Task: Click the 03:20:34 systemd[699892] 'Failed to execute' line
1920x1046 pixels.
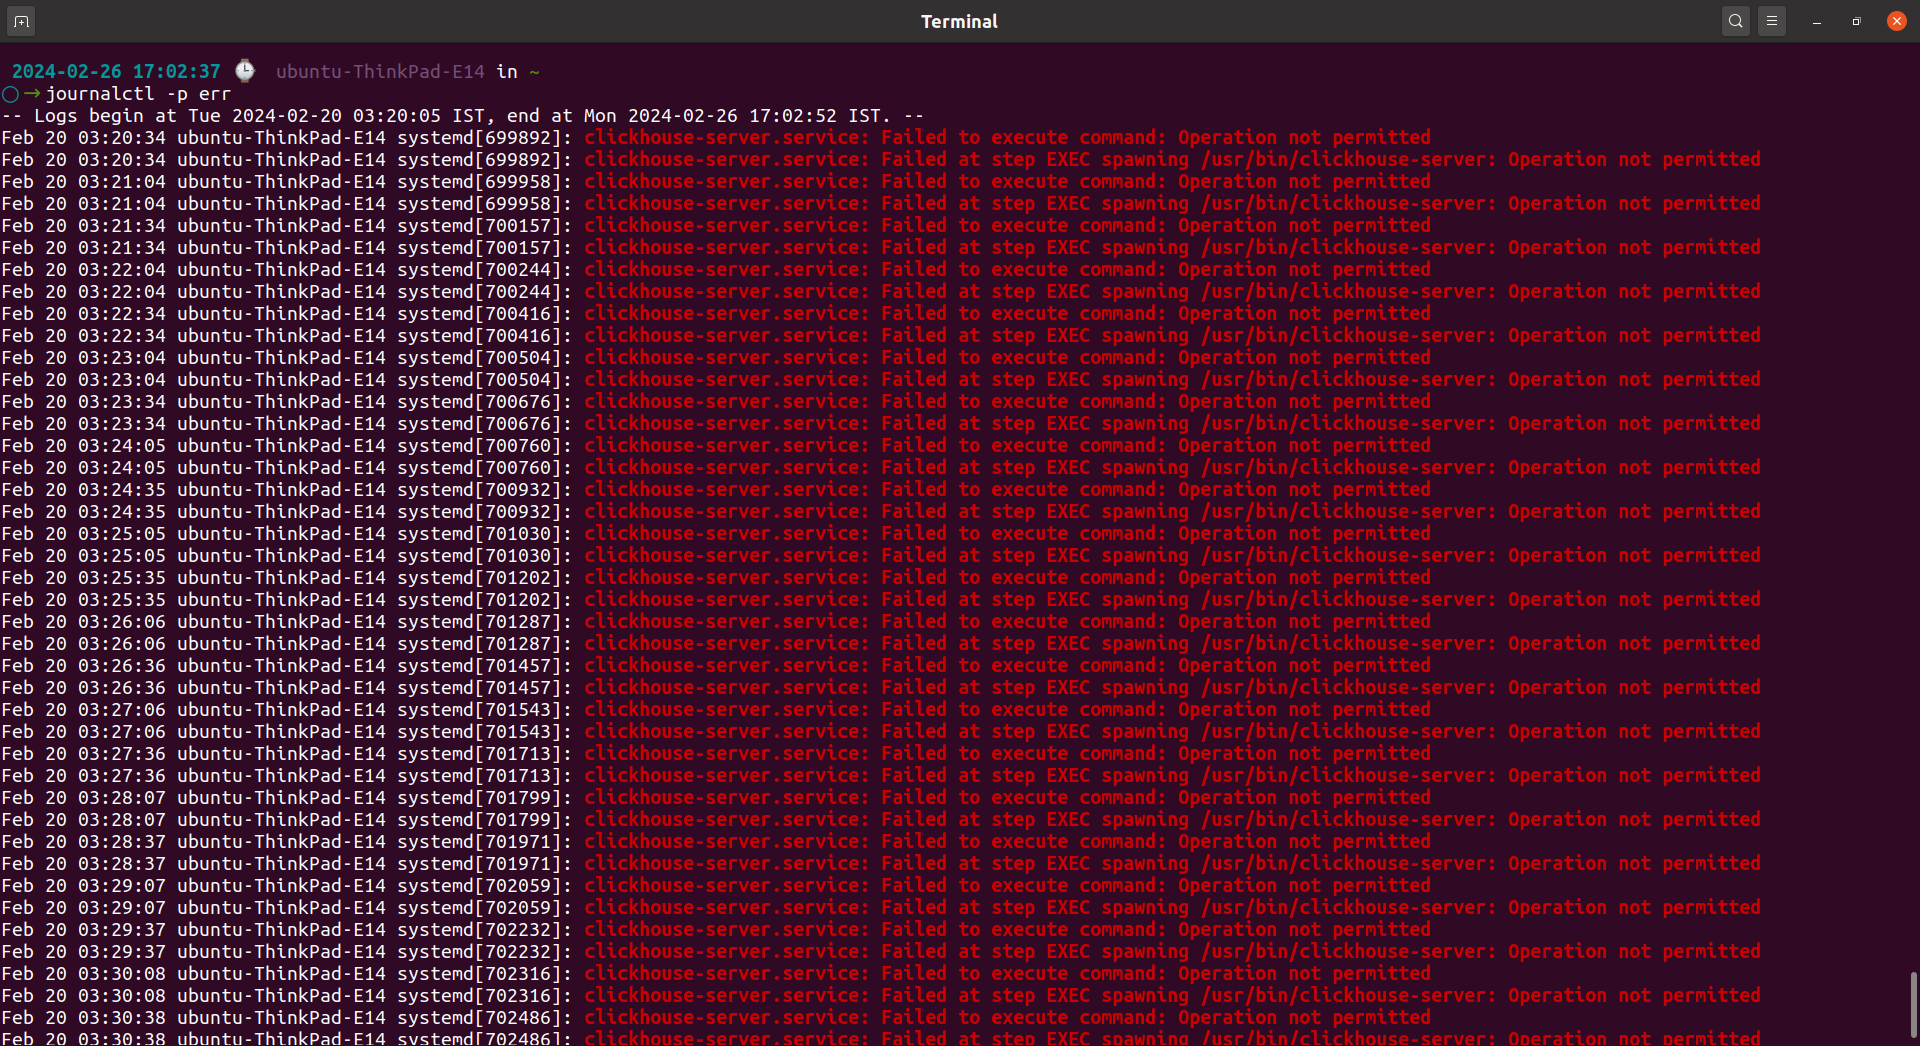Action: [716, 138]
